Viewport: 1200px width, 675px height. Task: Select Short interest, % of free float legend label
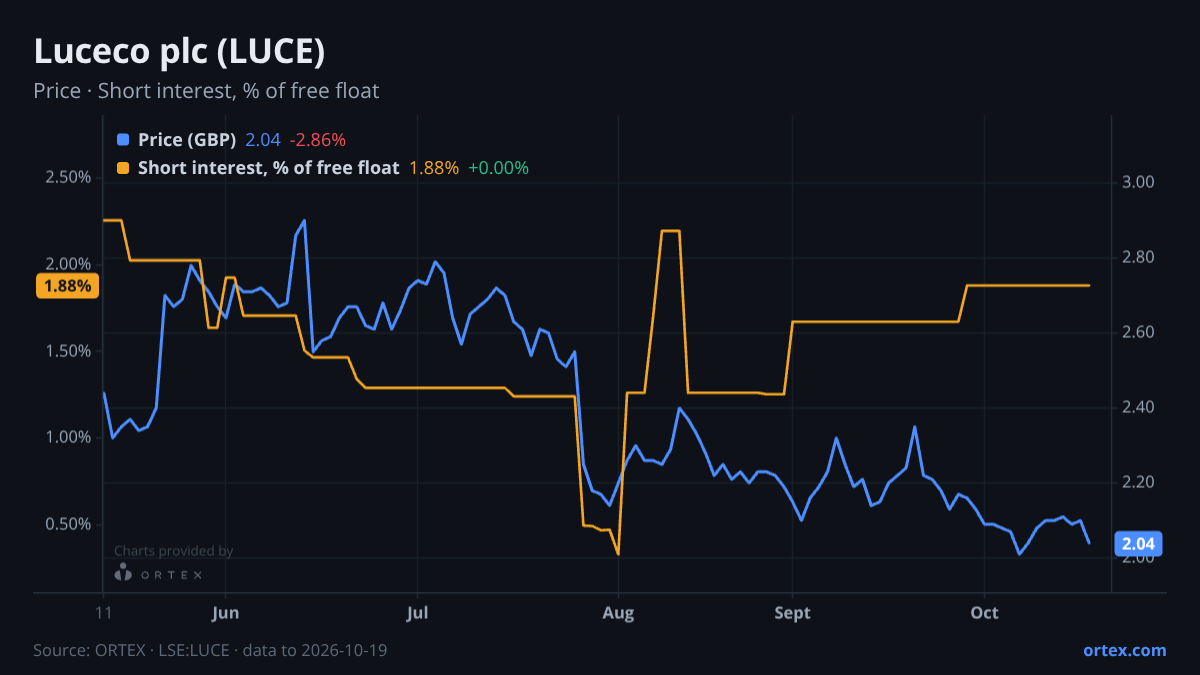268,168
